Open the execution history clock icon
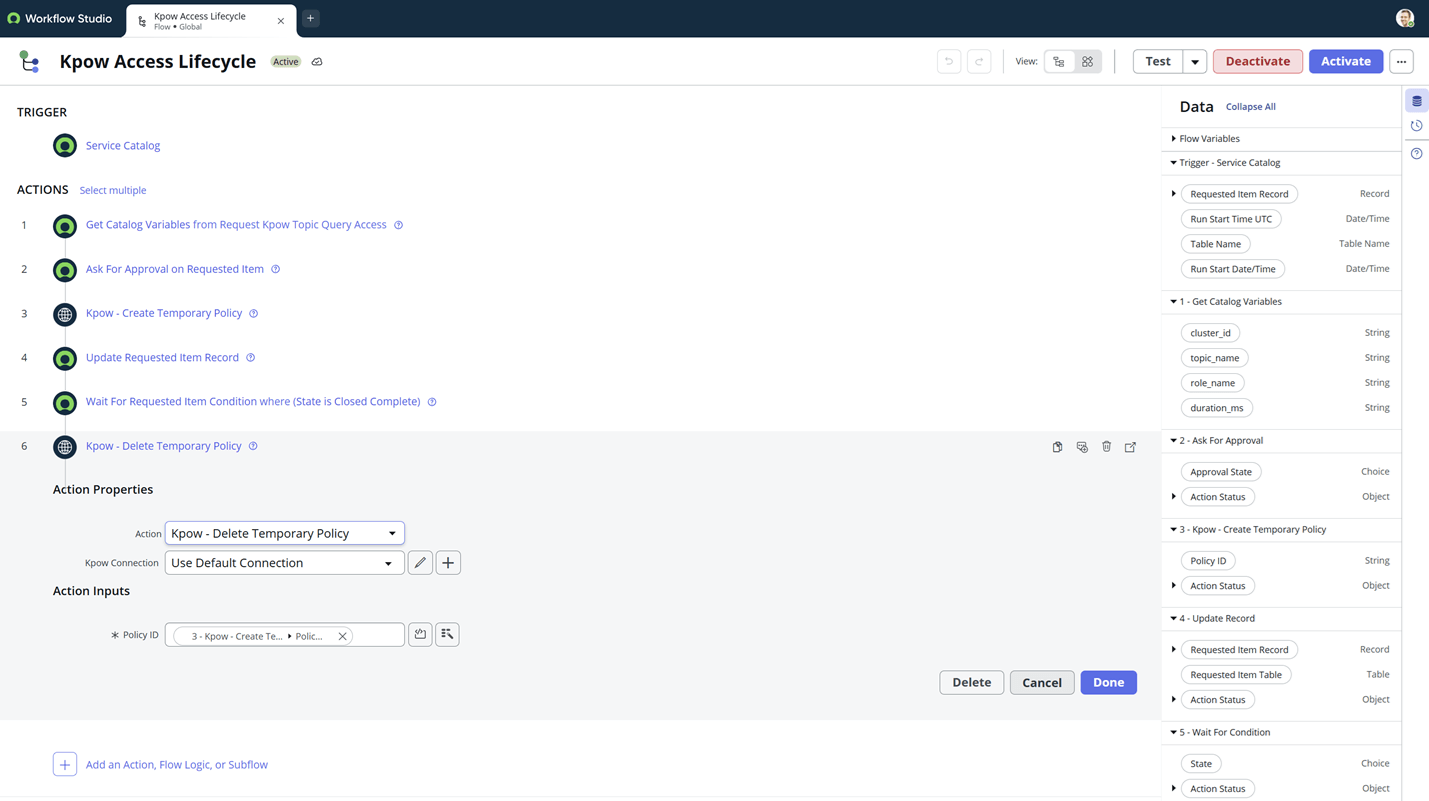 1417,126
